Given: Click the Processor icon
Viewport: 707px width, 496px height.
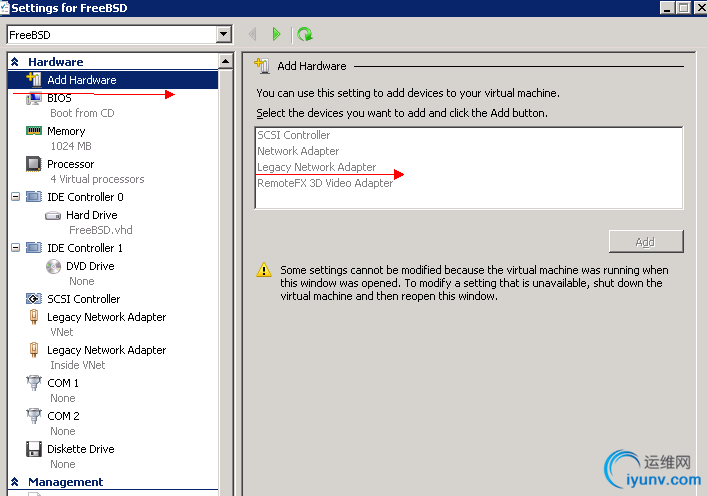Looking at the screenshot, I should 34,164.
